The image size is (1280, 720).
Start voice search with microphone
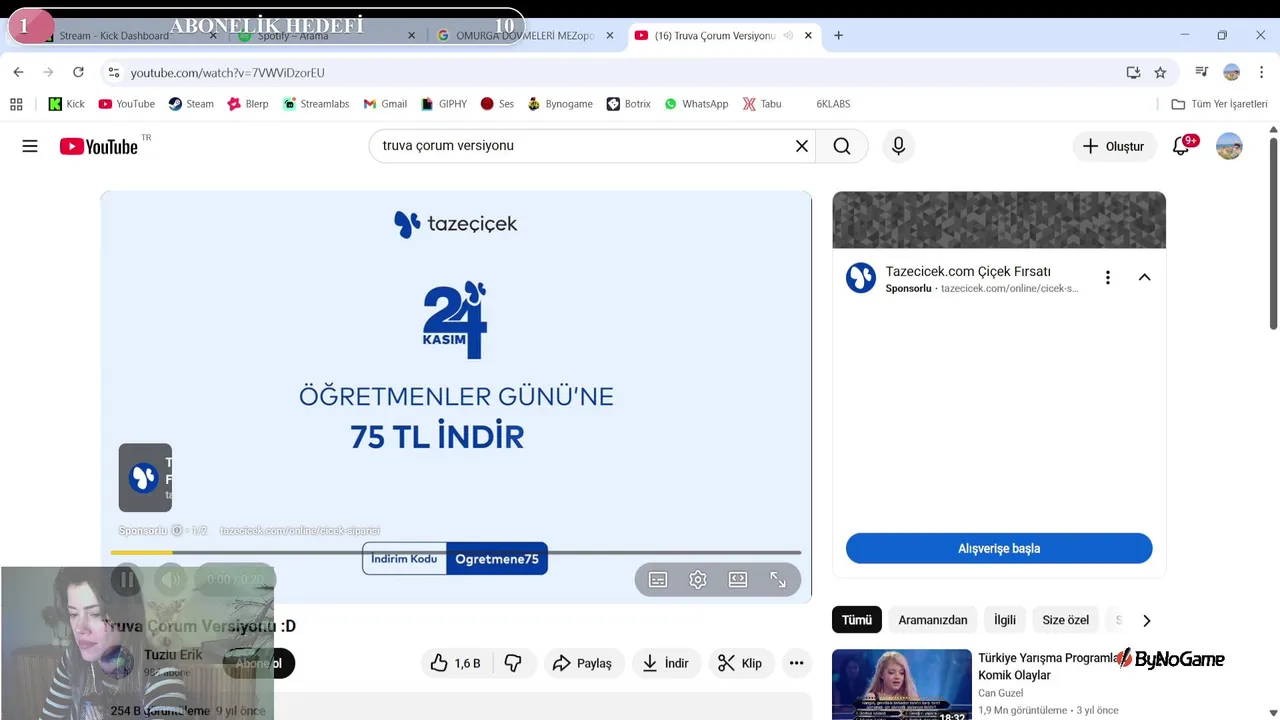tap(898, 146)
